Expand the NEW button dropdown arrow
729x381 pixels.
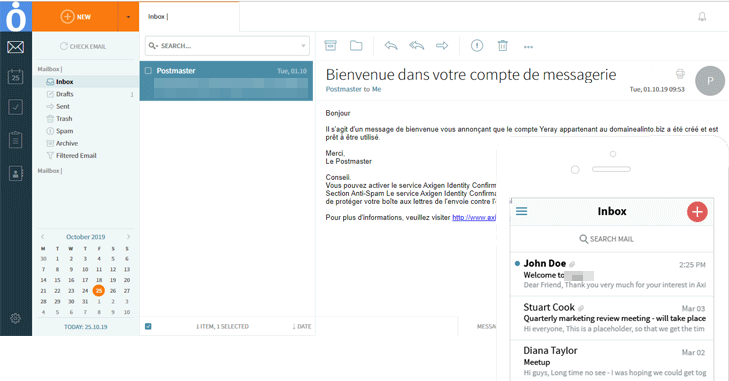pyautogui.click(x=128, y=17)
